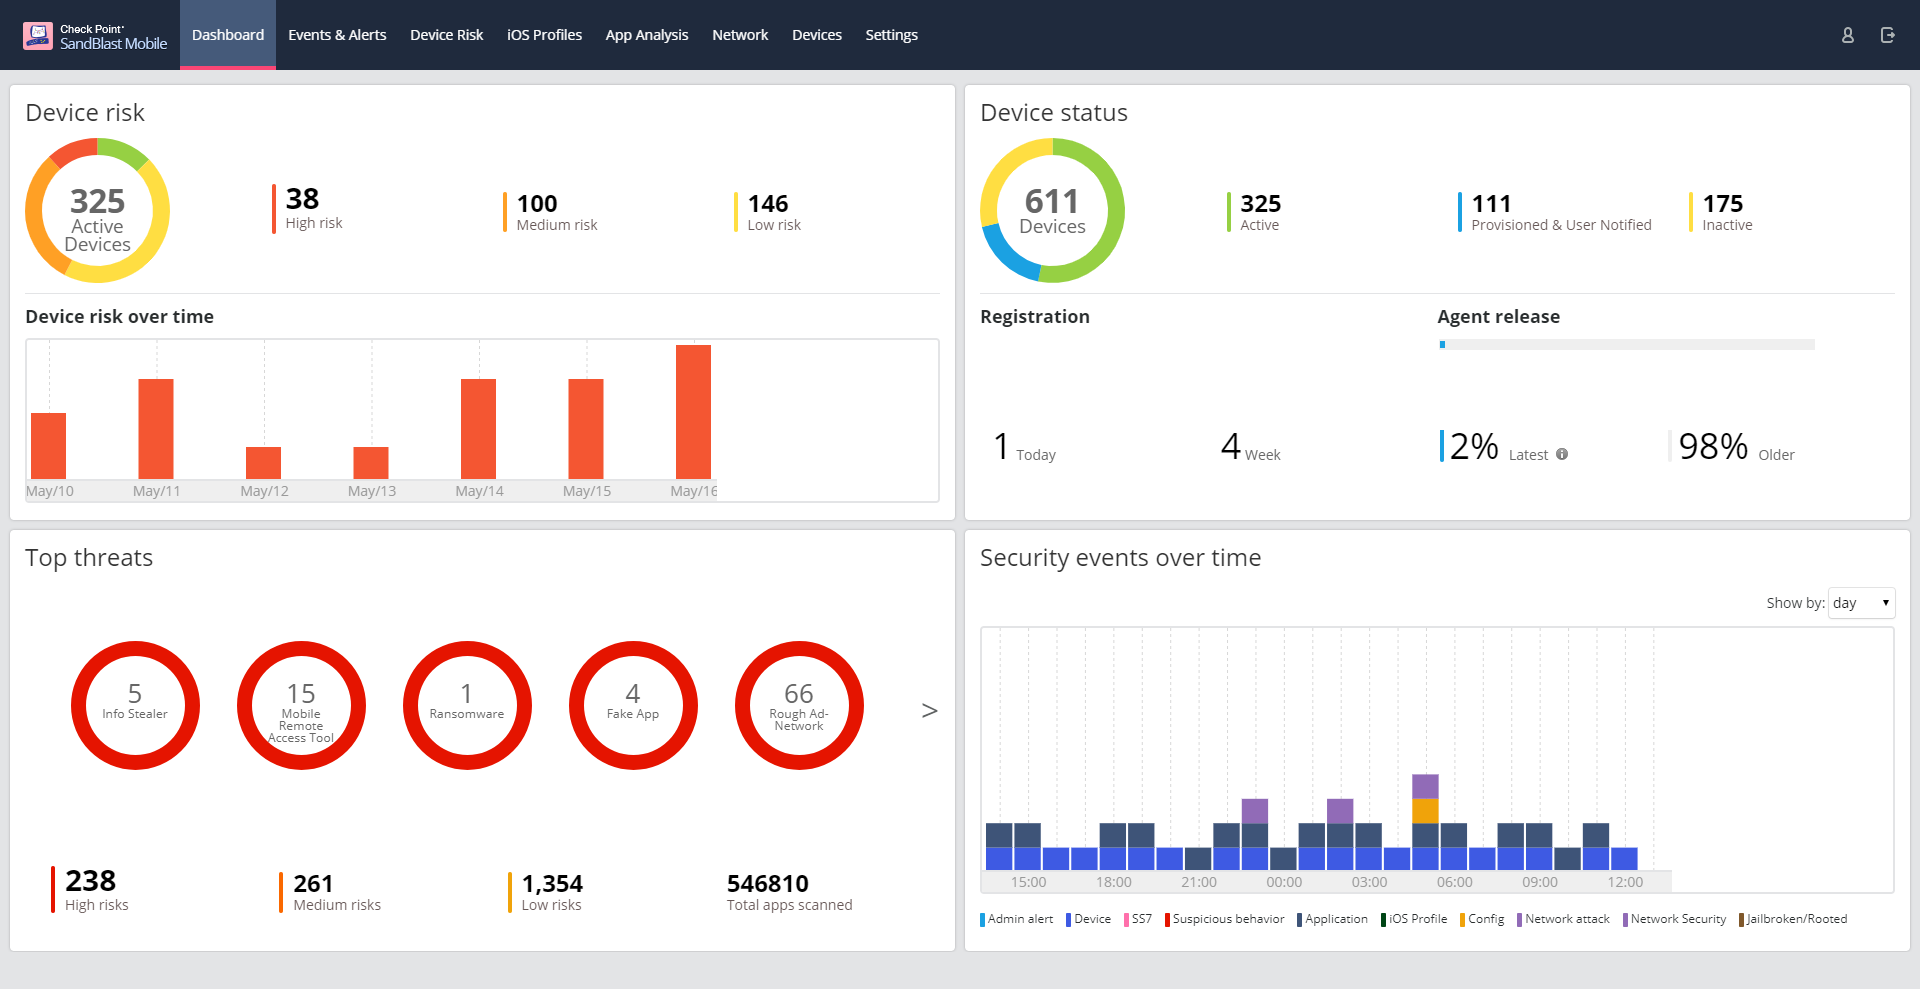This screenshot has width=1920, height=989.
Task: Switch to the App Analysis tab
Action: point(646,35)
